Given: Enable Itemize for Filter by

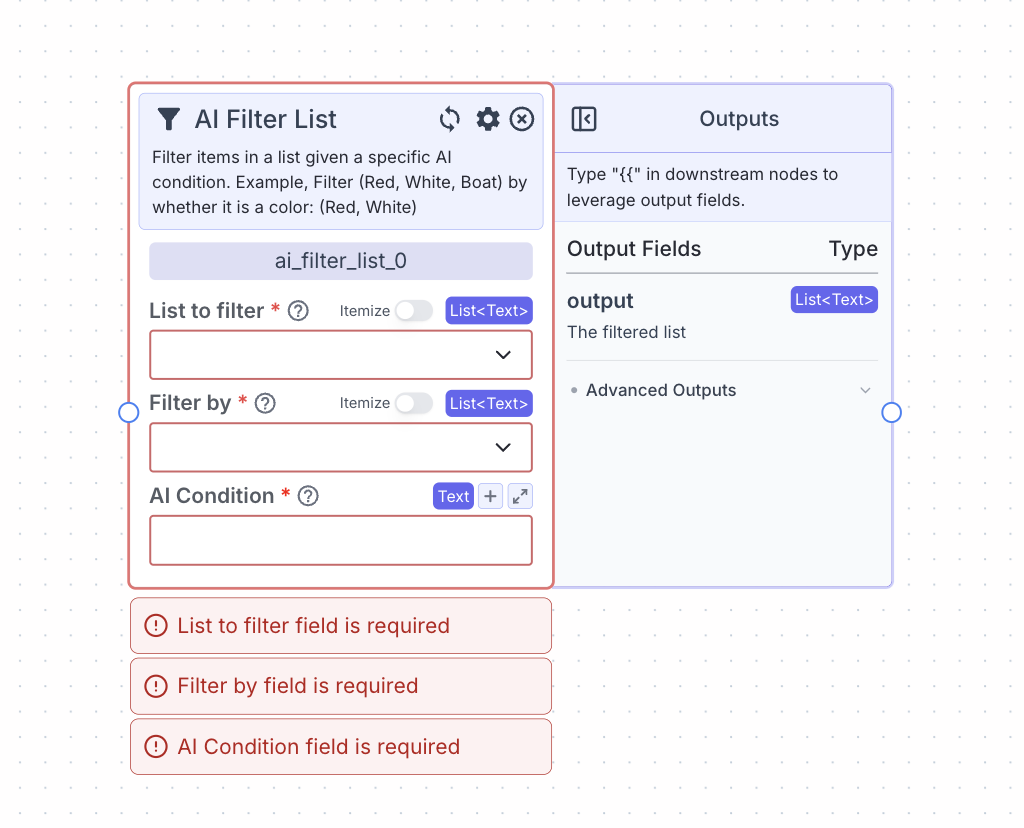Looking at the screenshot, I should 414,403.
